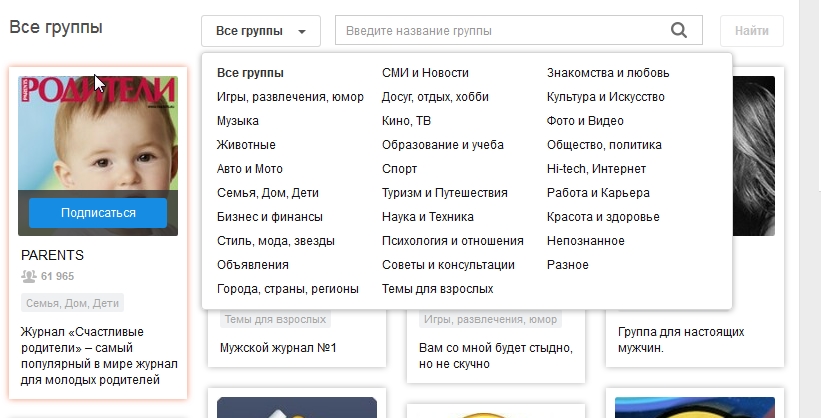This screenshot has width=821, height=418.
Task: Select СМИ и Новости category
Action: point(425,73)
